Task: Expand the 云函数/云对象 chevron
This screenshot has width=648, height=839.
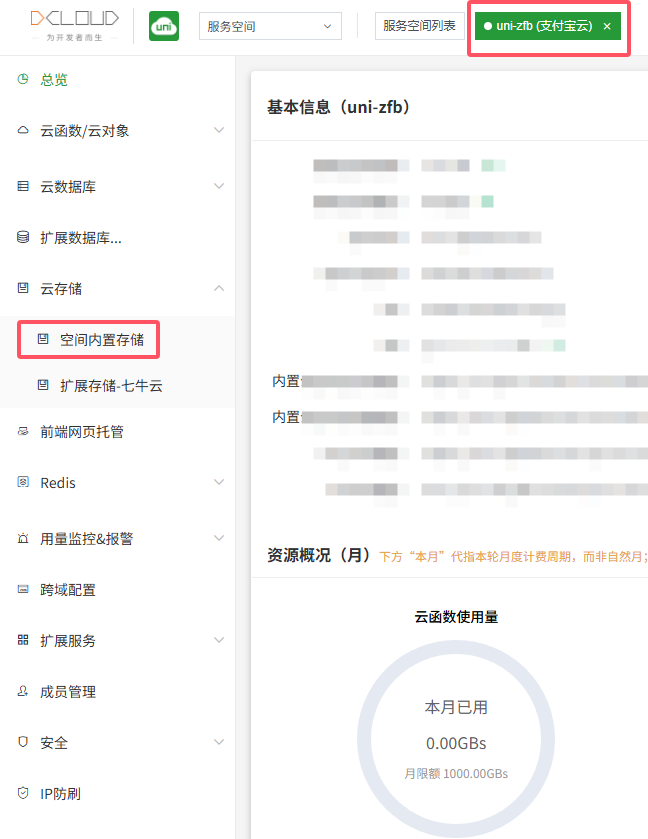Action: [219, 130]
